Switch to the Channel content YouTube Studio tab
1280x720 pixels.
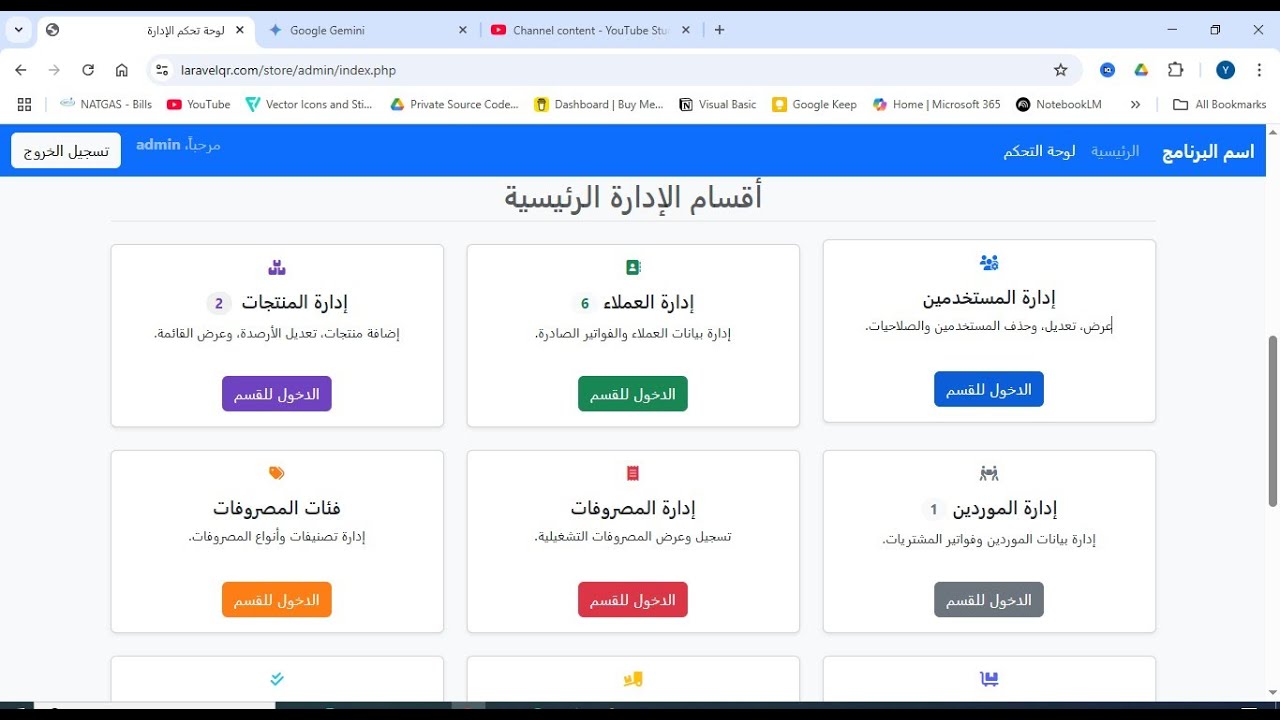coord(590,30)
